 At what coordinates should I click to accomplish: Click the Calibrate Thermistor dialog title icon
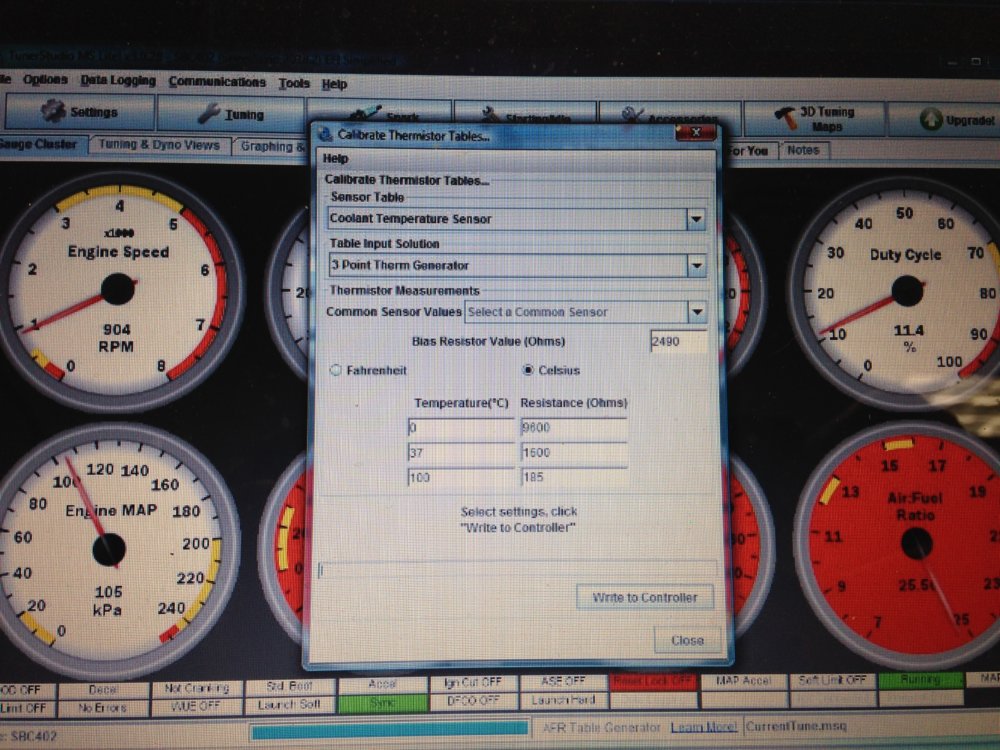(325, 135)
